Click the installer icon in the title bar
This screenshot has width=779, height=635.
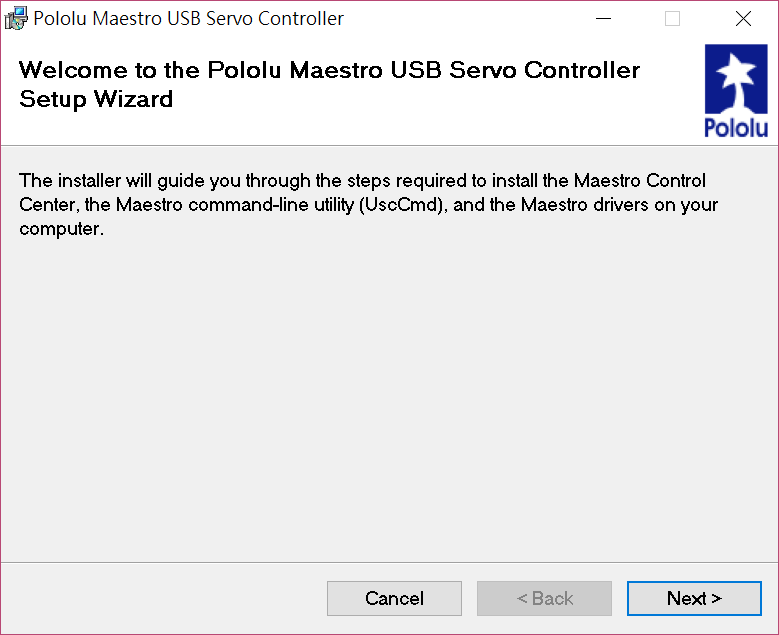(16, 18)
